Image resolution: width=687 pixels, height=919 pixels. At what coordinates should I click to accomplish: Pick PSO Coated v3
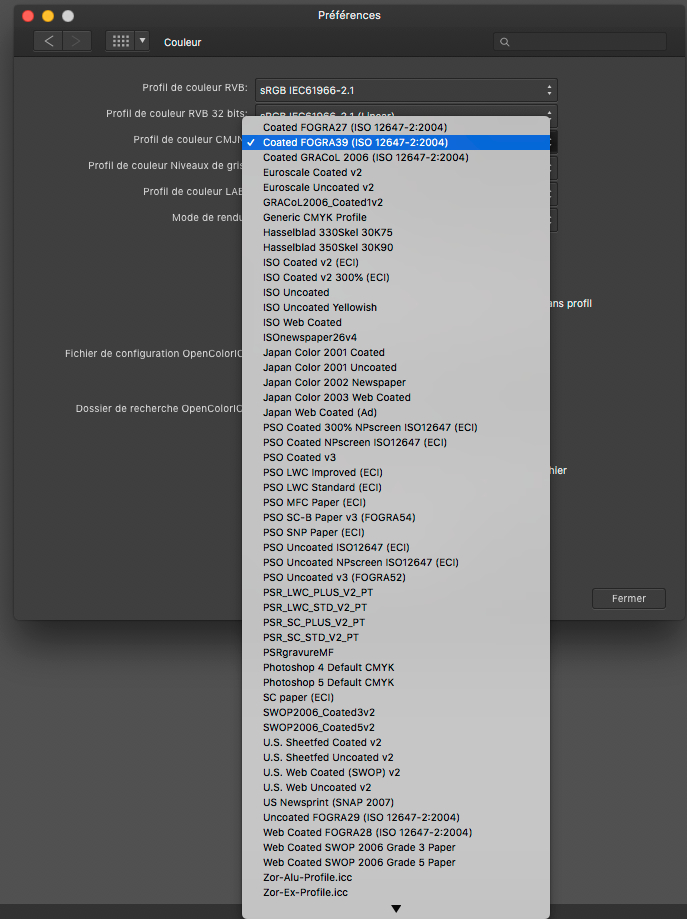[396, 458]
